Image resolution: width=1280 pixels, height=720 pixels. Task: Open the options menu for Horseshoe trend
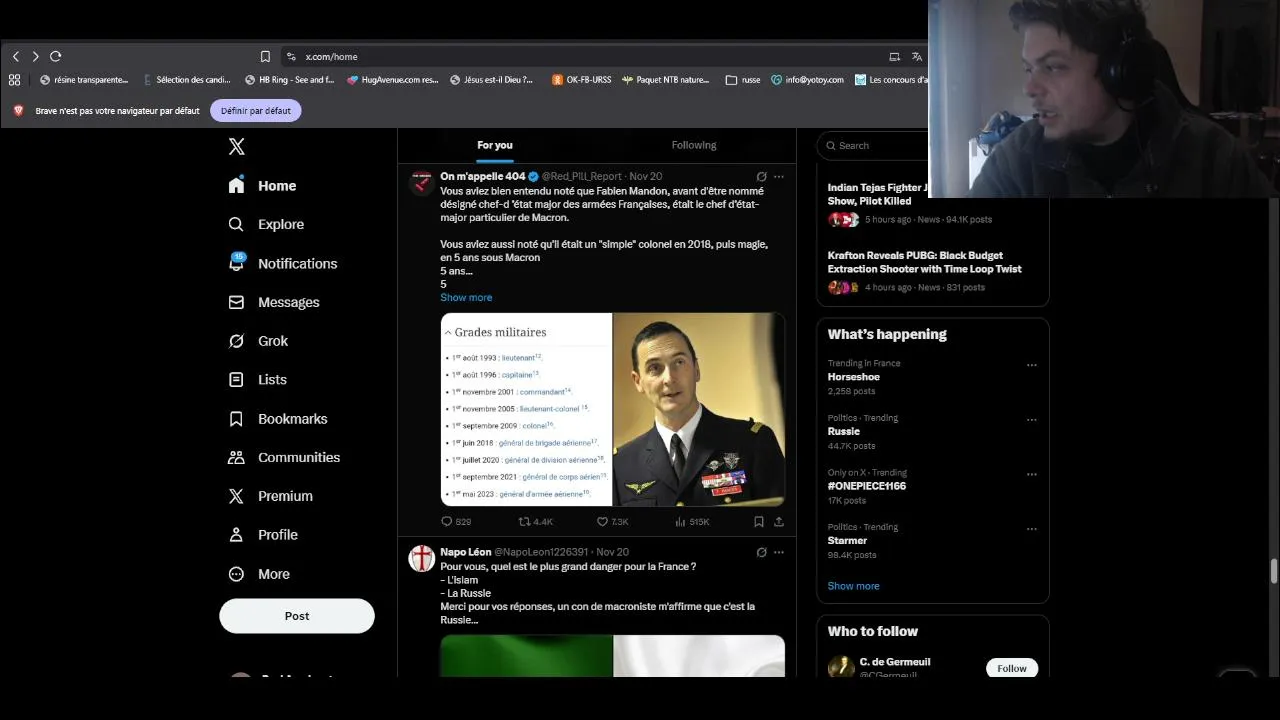(1032, 365)
